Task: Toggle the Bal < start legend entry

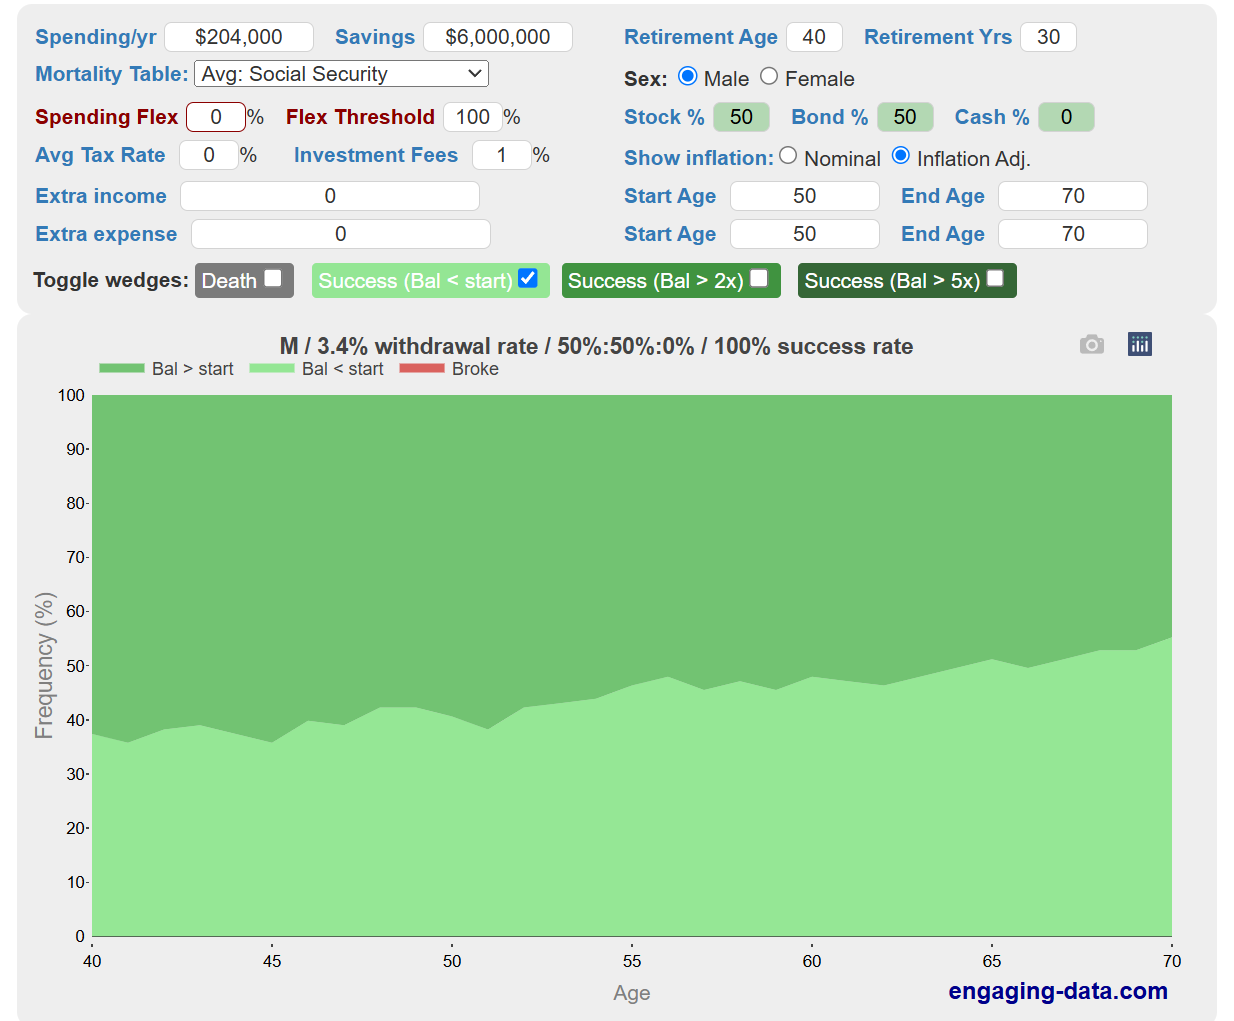Action: (x=316, y=369)
